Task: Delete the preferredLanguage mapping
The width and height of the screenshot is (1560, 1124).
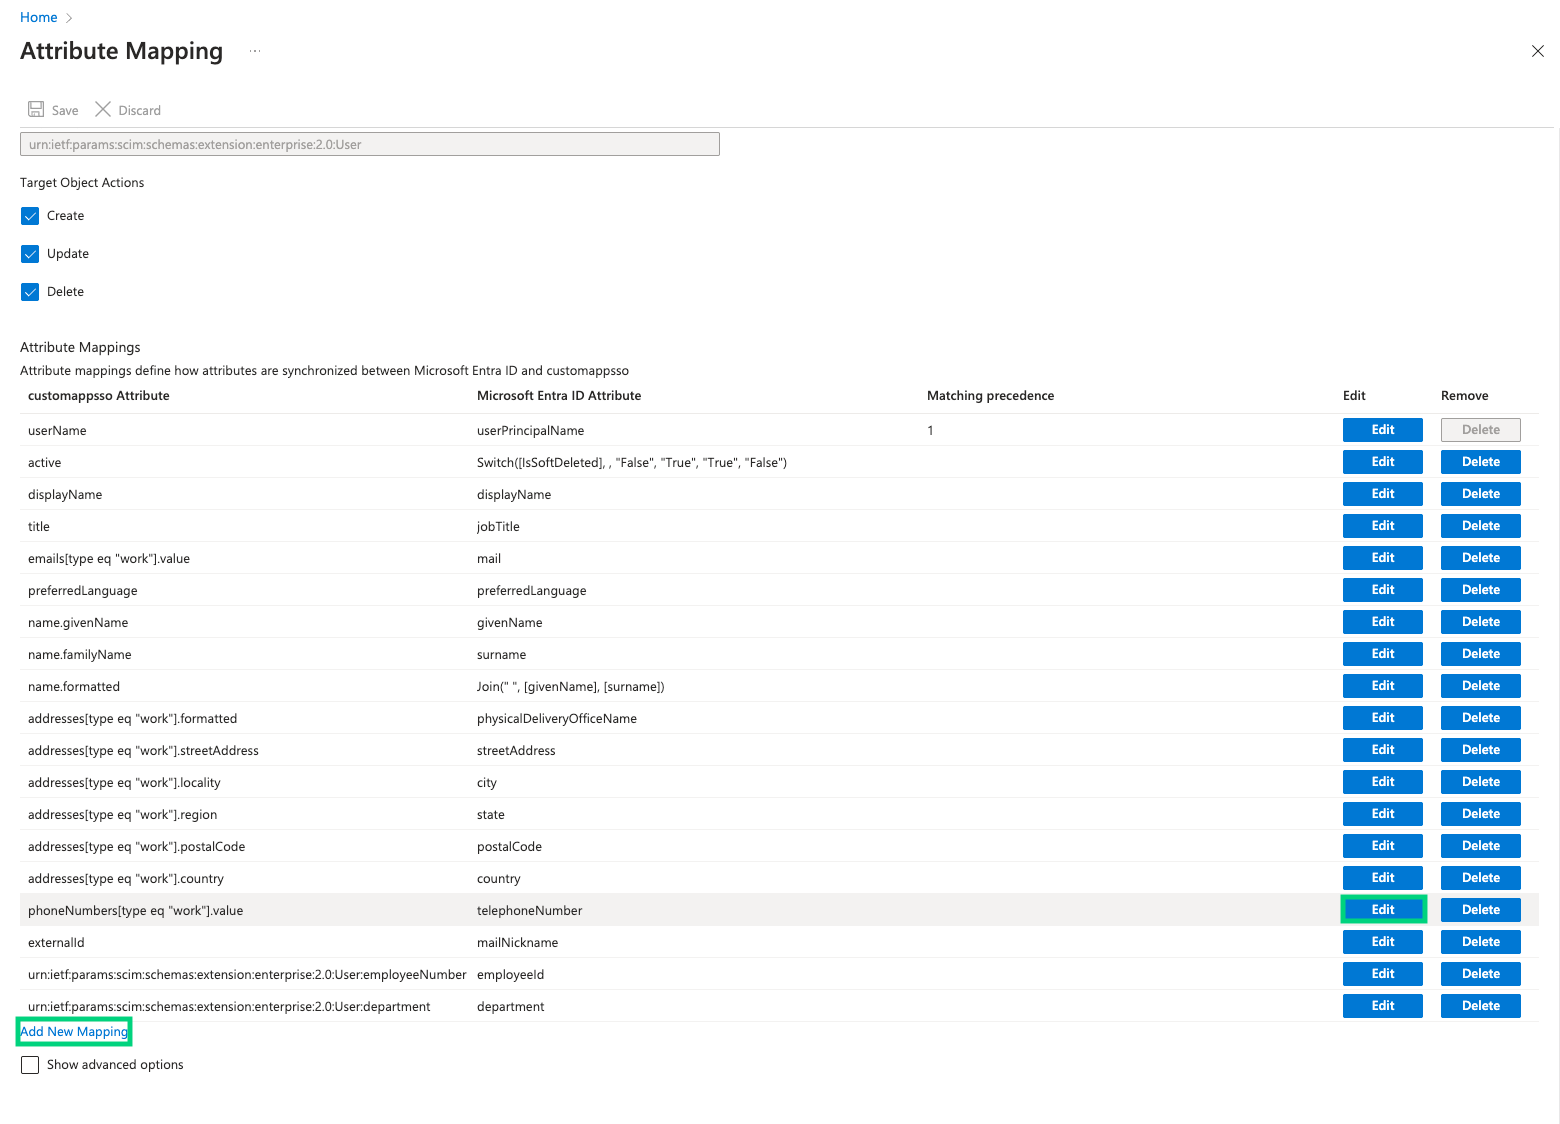Action: tap(1480, 590)
